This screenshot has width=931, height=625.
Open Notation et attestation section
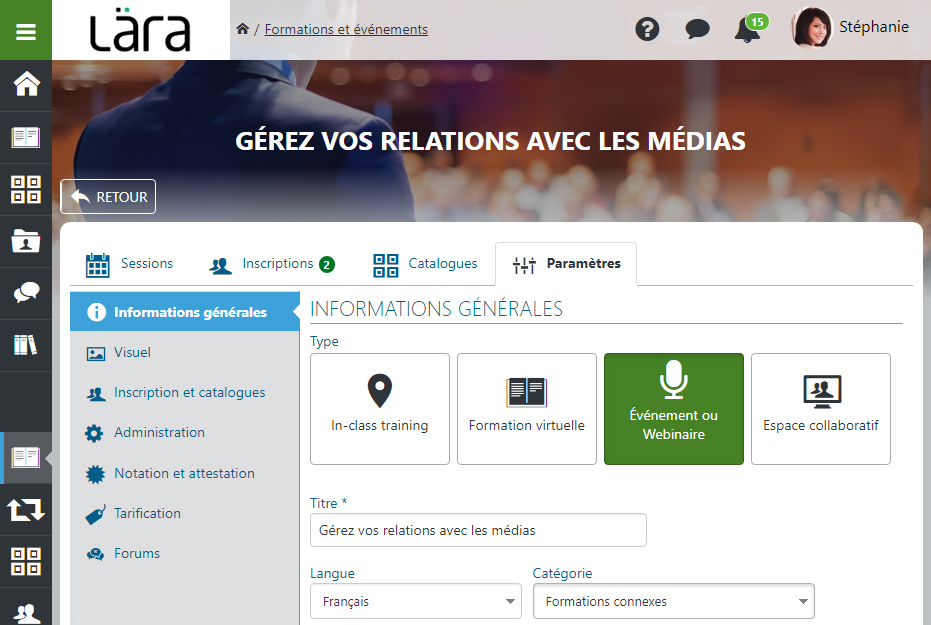tap(185, 473)
